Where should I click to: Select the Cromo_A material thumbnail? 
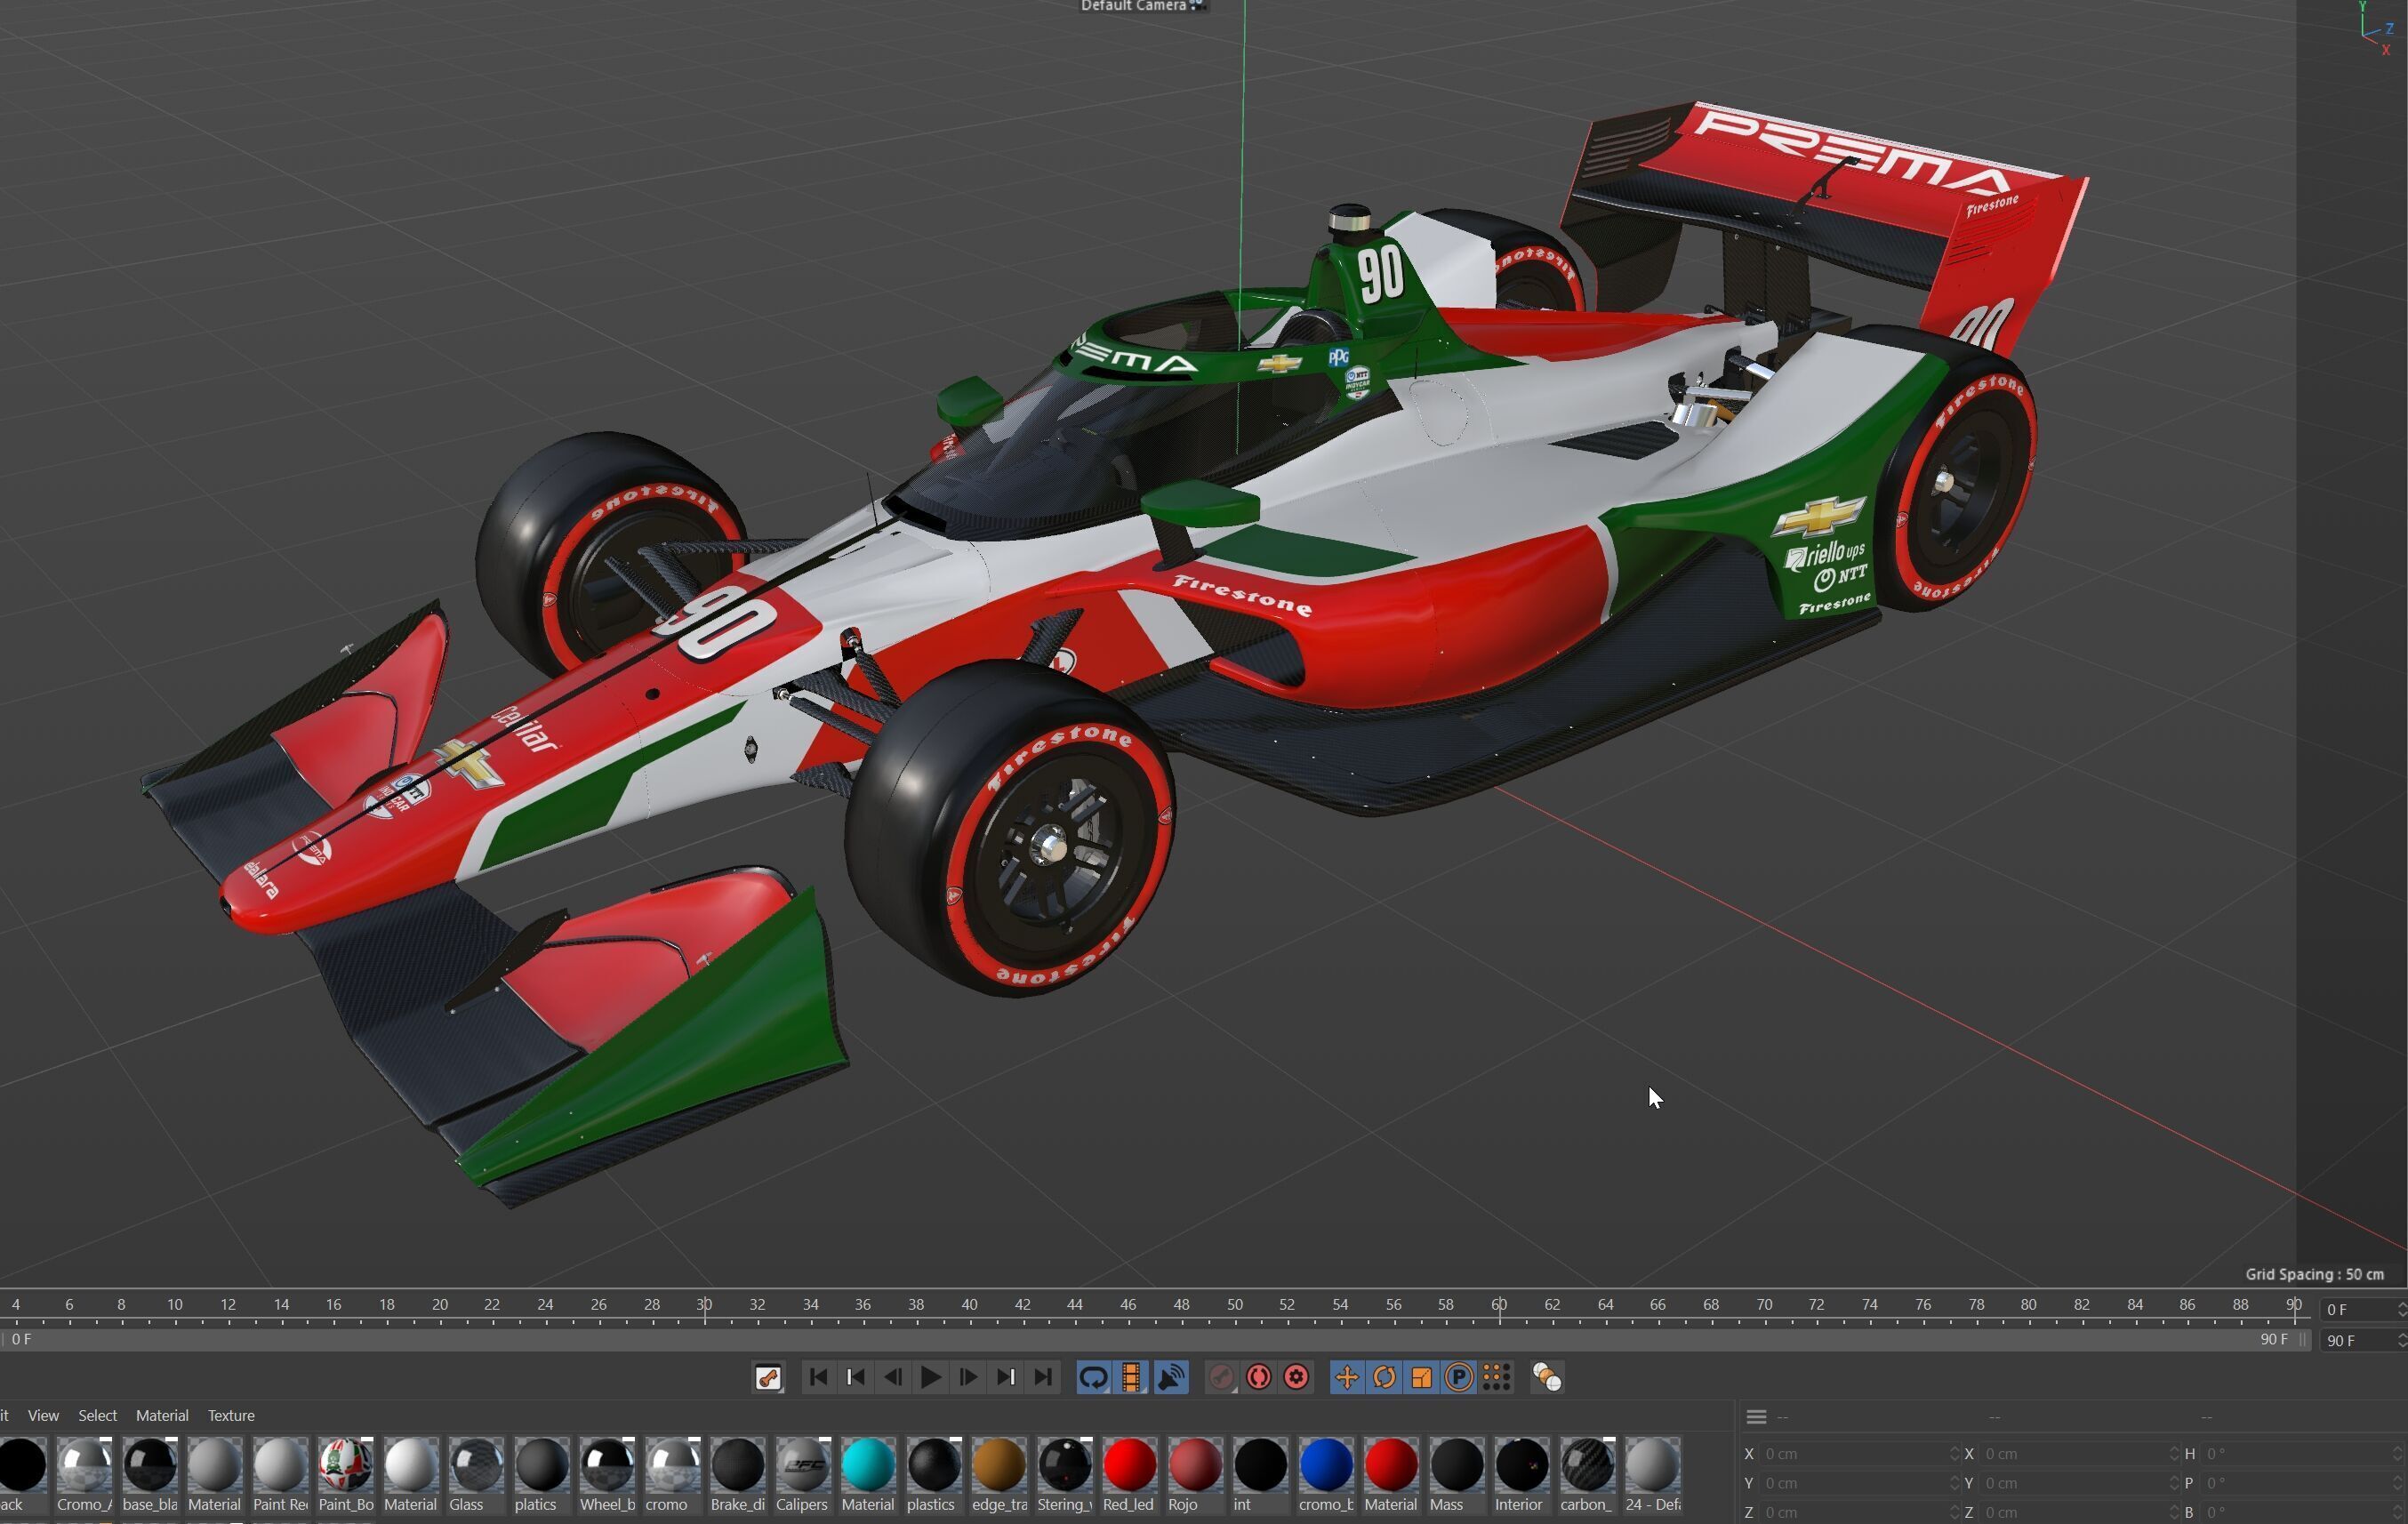(84, 1465)
